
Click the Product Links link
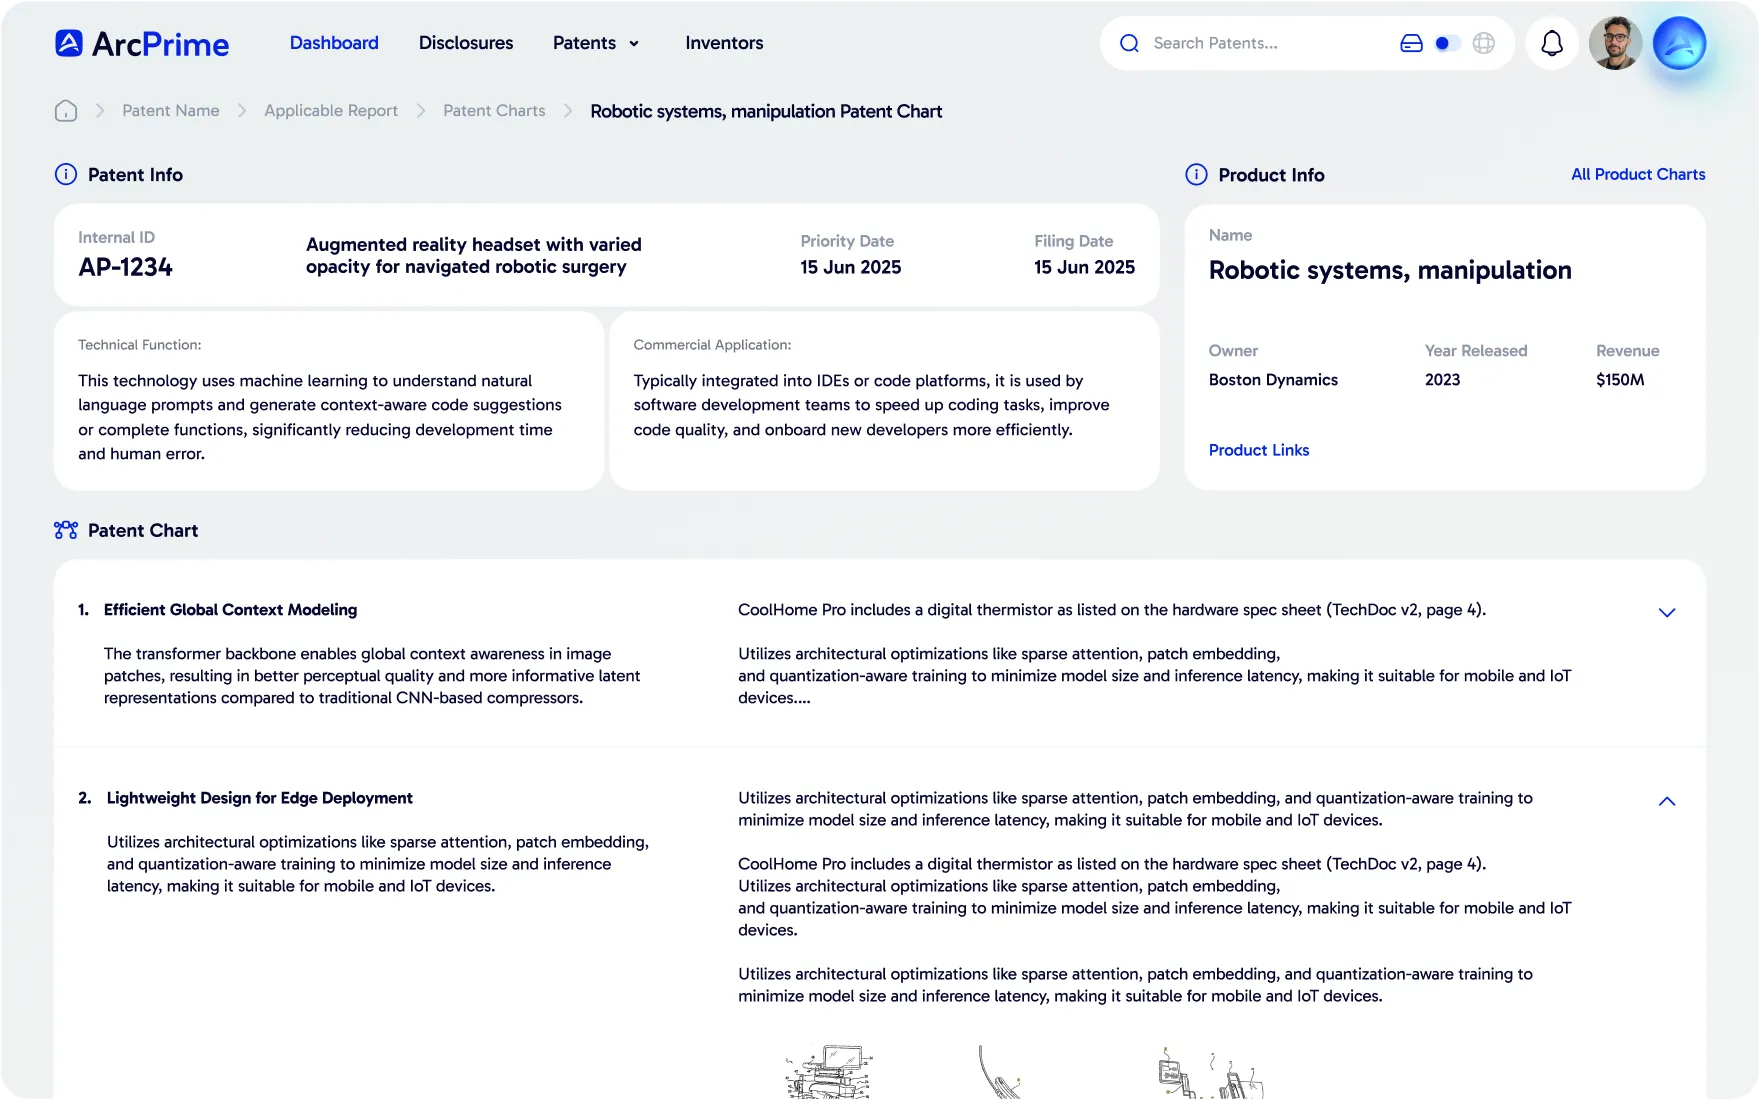click(x=1258, y=450)
